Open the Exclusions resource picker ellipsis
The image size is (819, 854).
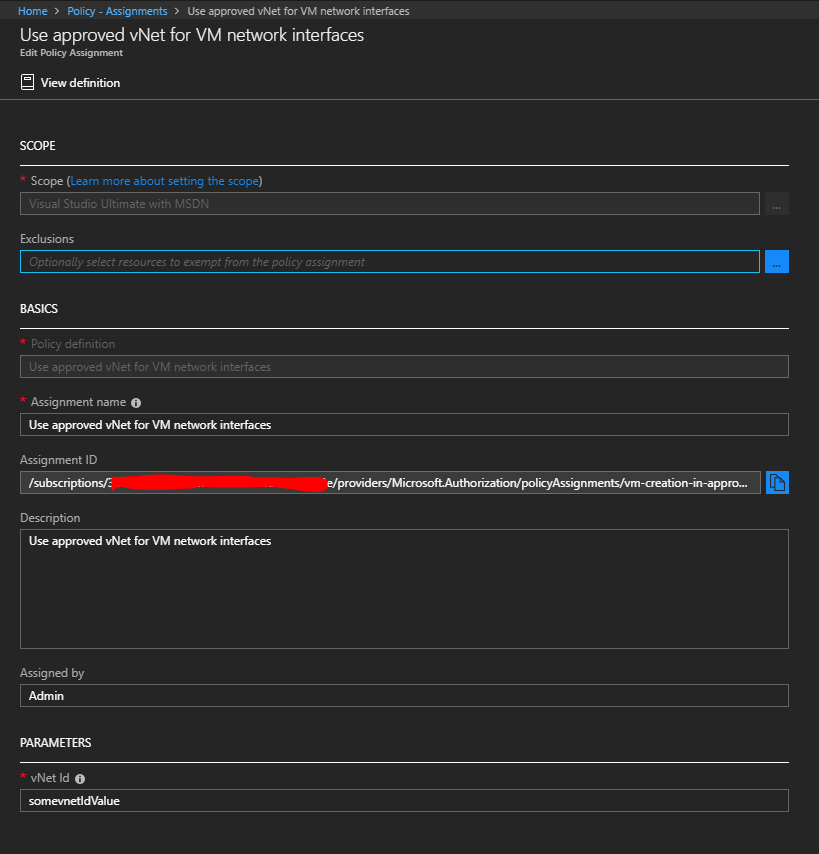tap(776, 261)
